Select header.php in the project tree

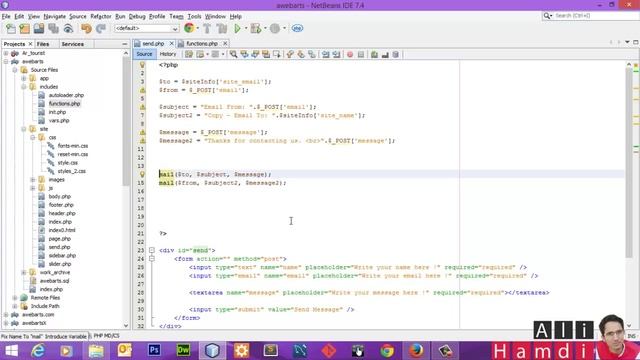[62, 213]
